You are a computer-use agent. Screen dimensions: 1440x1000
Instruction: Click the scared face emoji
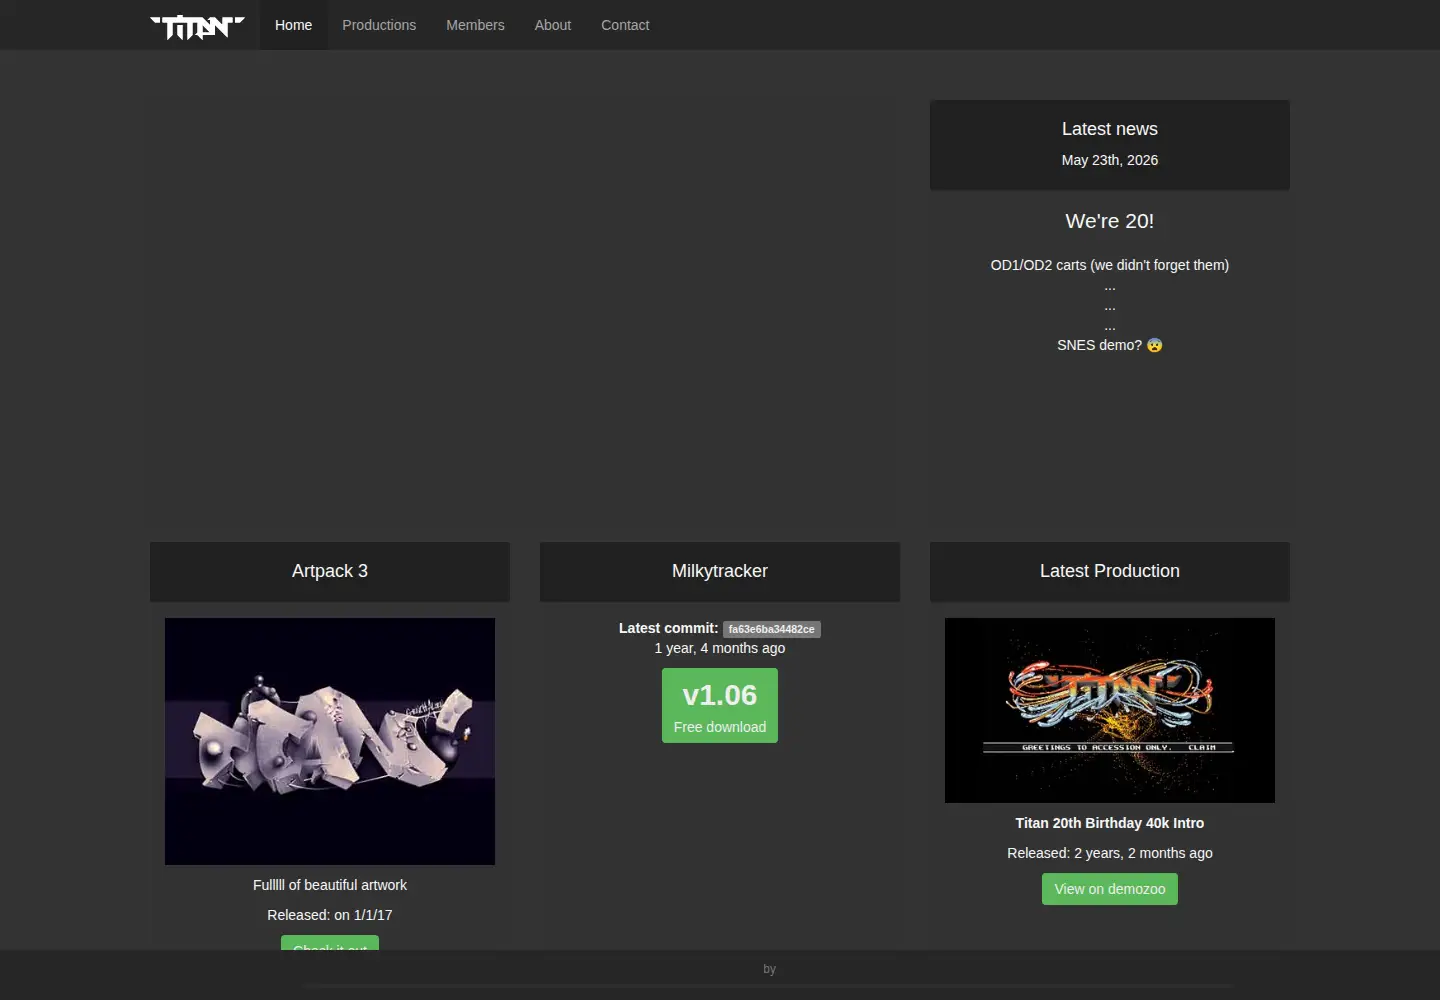[x=1155, y=345]
